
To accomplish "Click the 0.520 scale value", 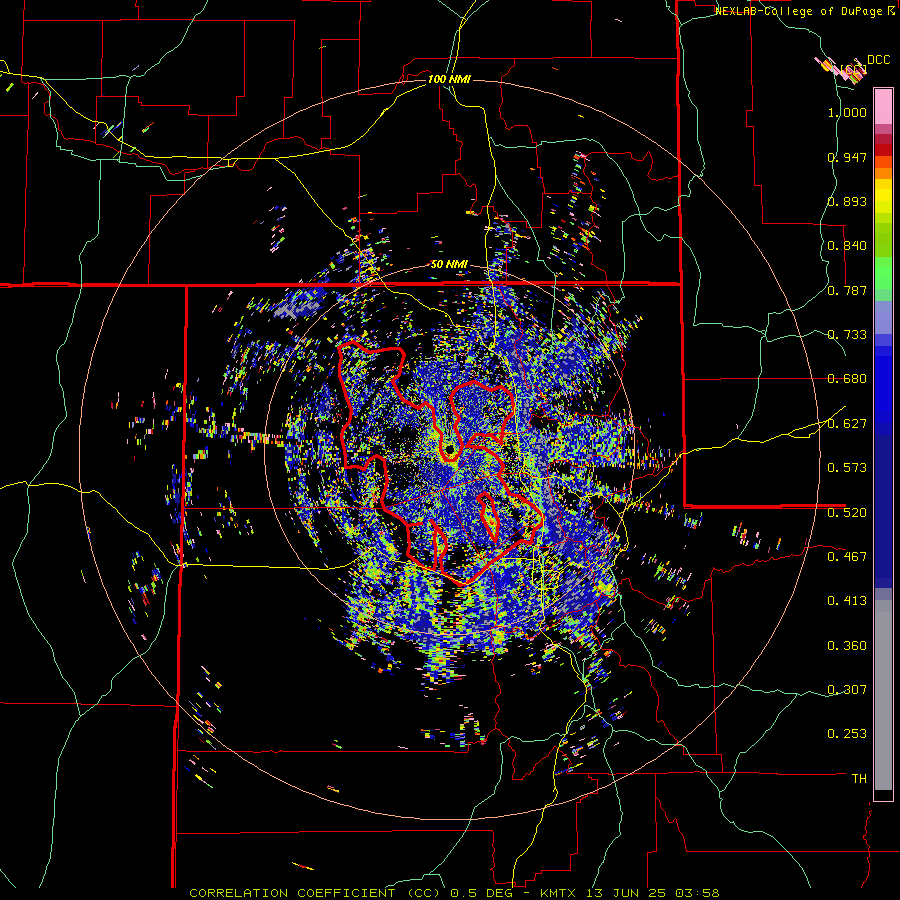I will [x=847, y=513].
